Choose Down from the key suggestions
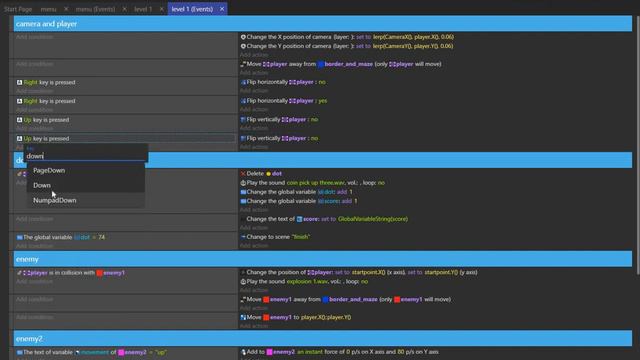640x360 pixels. pos(86,185)
